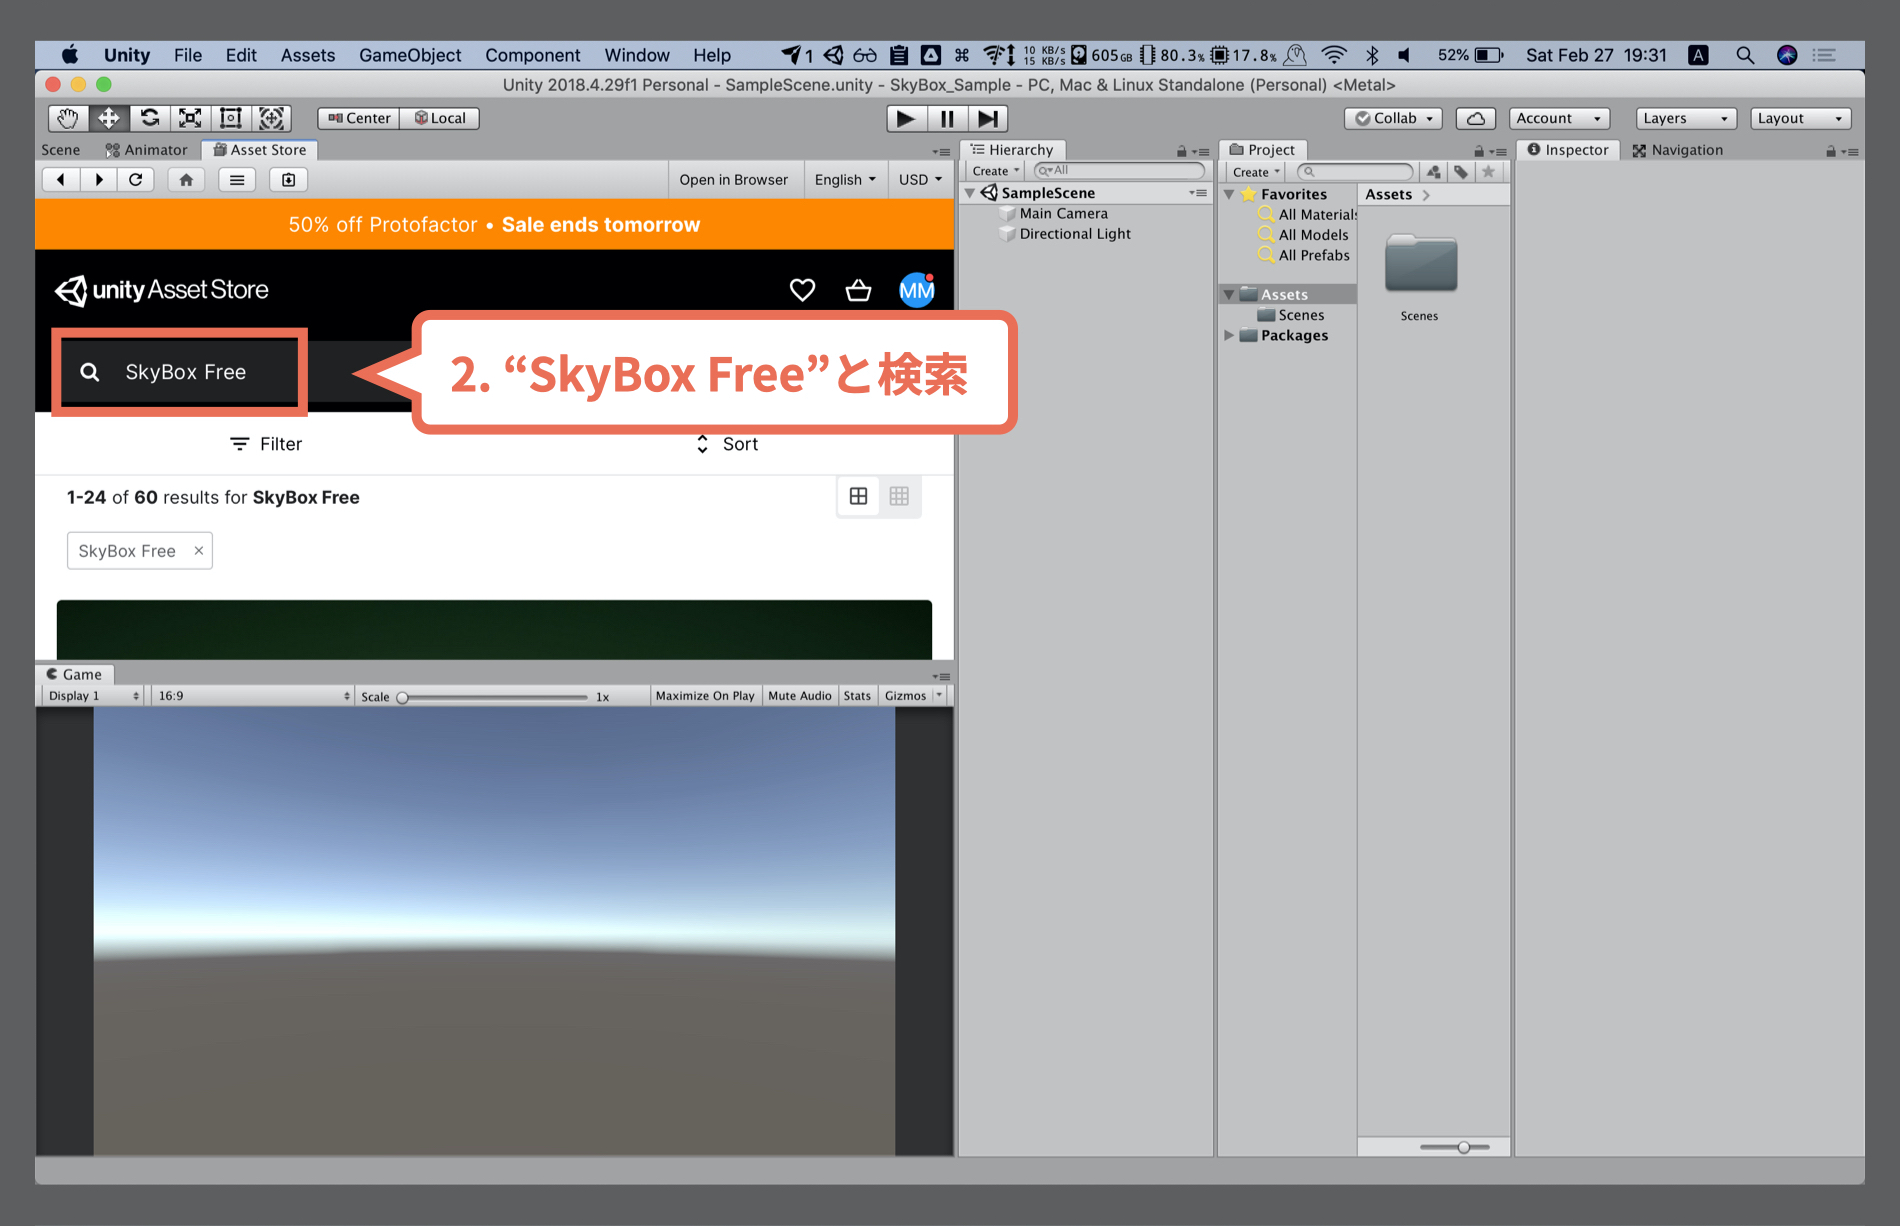Click the search magnifier in Asset Store
The image size is (1900, 1226).
(x=90, y=372)
